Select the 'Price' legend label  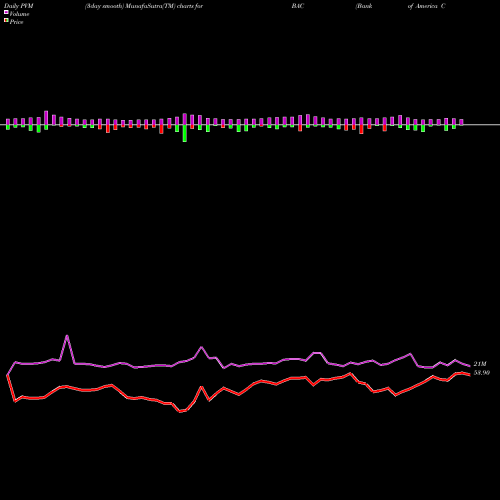pyautogui.click(x=16, y=22)
